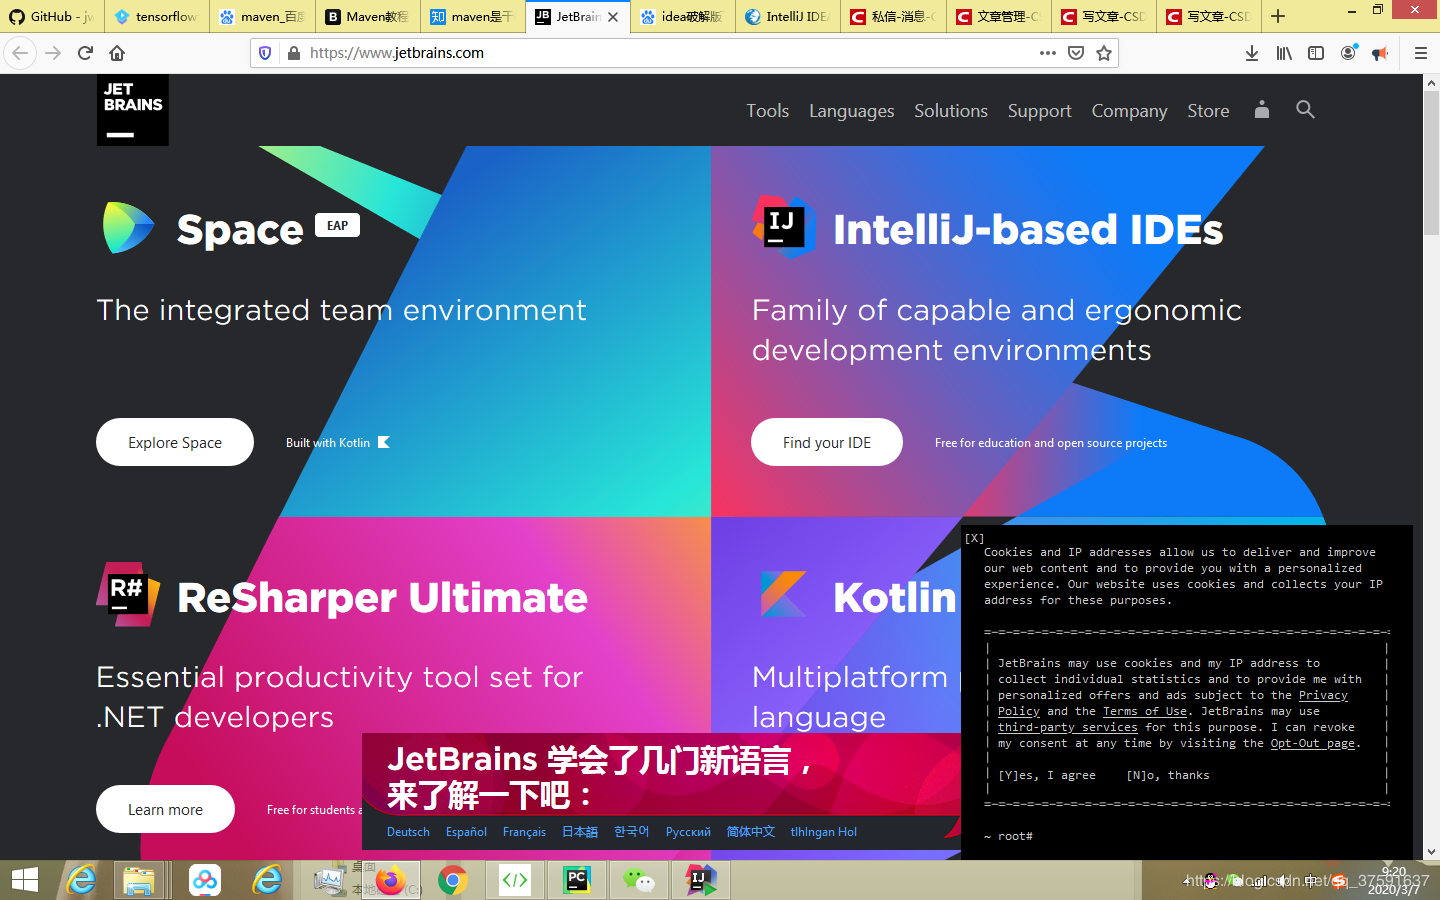Open Firefox from the taskbar

point(391,880)
